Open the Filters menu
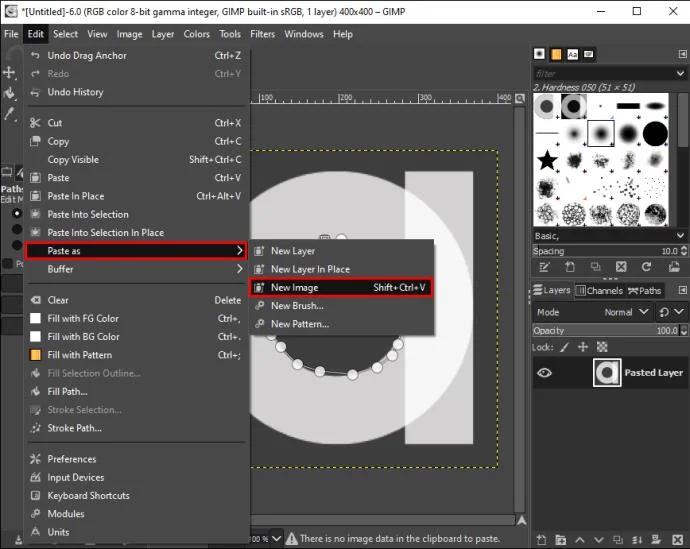The image size is (690, 549). click(x=262, y=34)
